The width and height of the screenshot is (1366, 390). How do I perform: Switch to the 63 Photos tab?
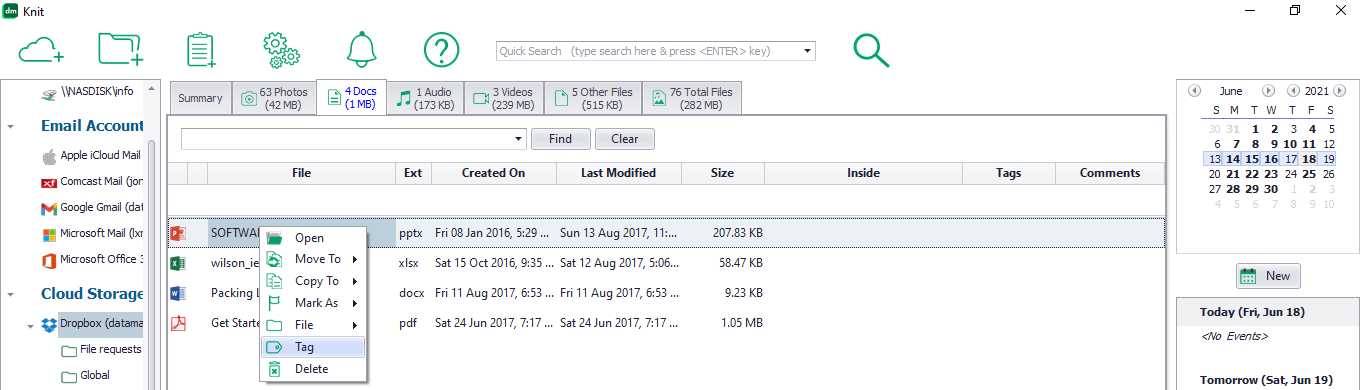pos(274,98)
